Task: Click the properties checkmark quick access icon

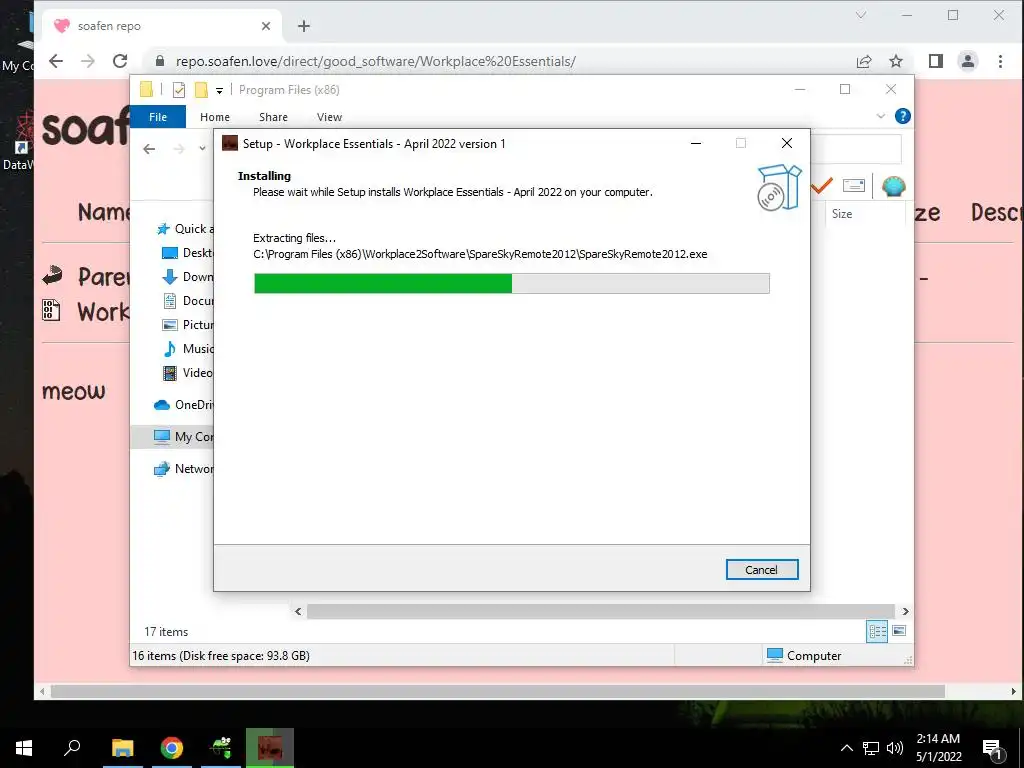Action: tap(178, 90)
